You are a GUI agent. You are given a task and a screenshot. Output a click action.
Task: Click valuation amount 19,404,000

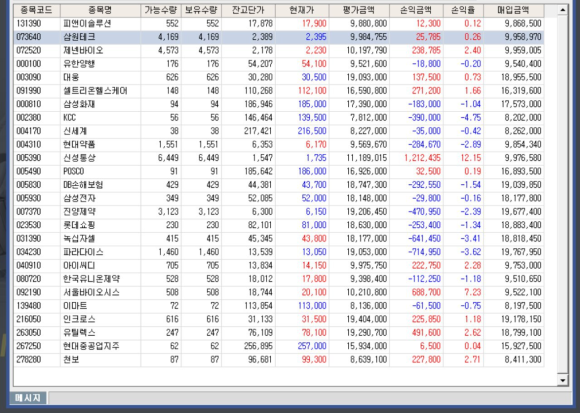tap(367, 319)
